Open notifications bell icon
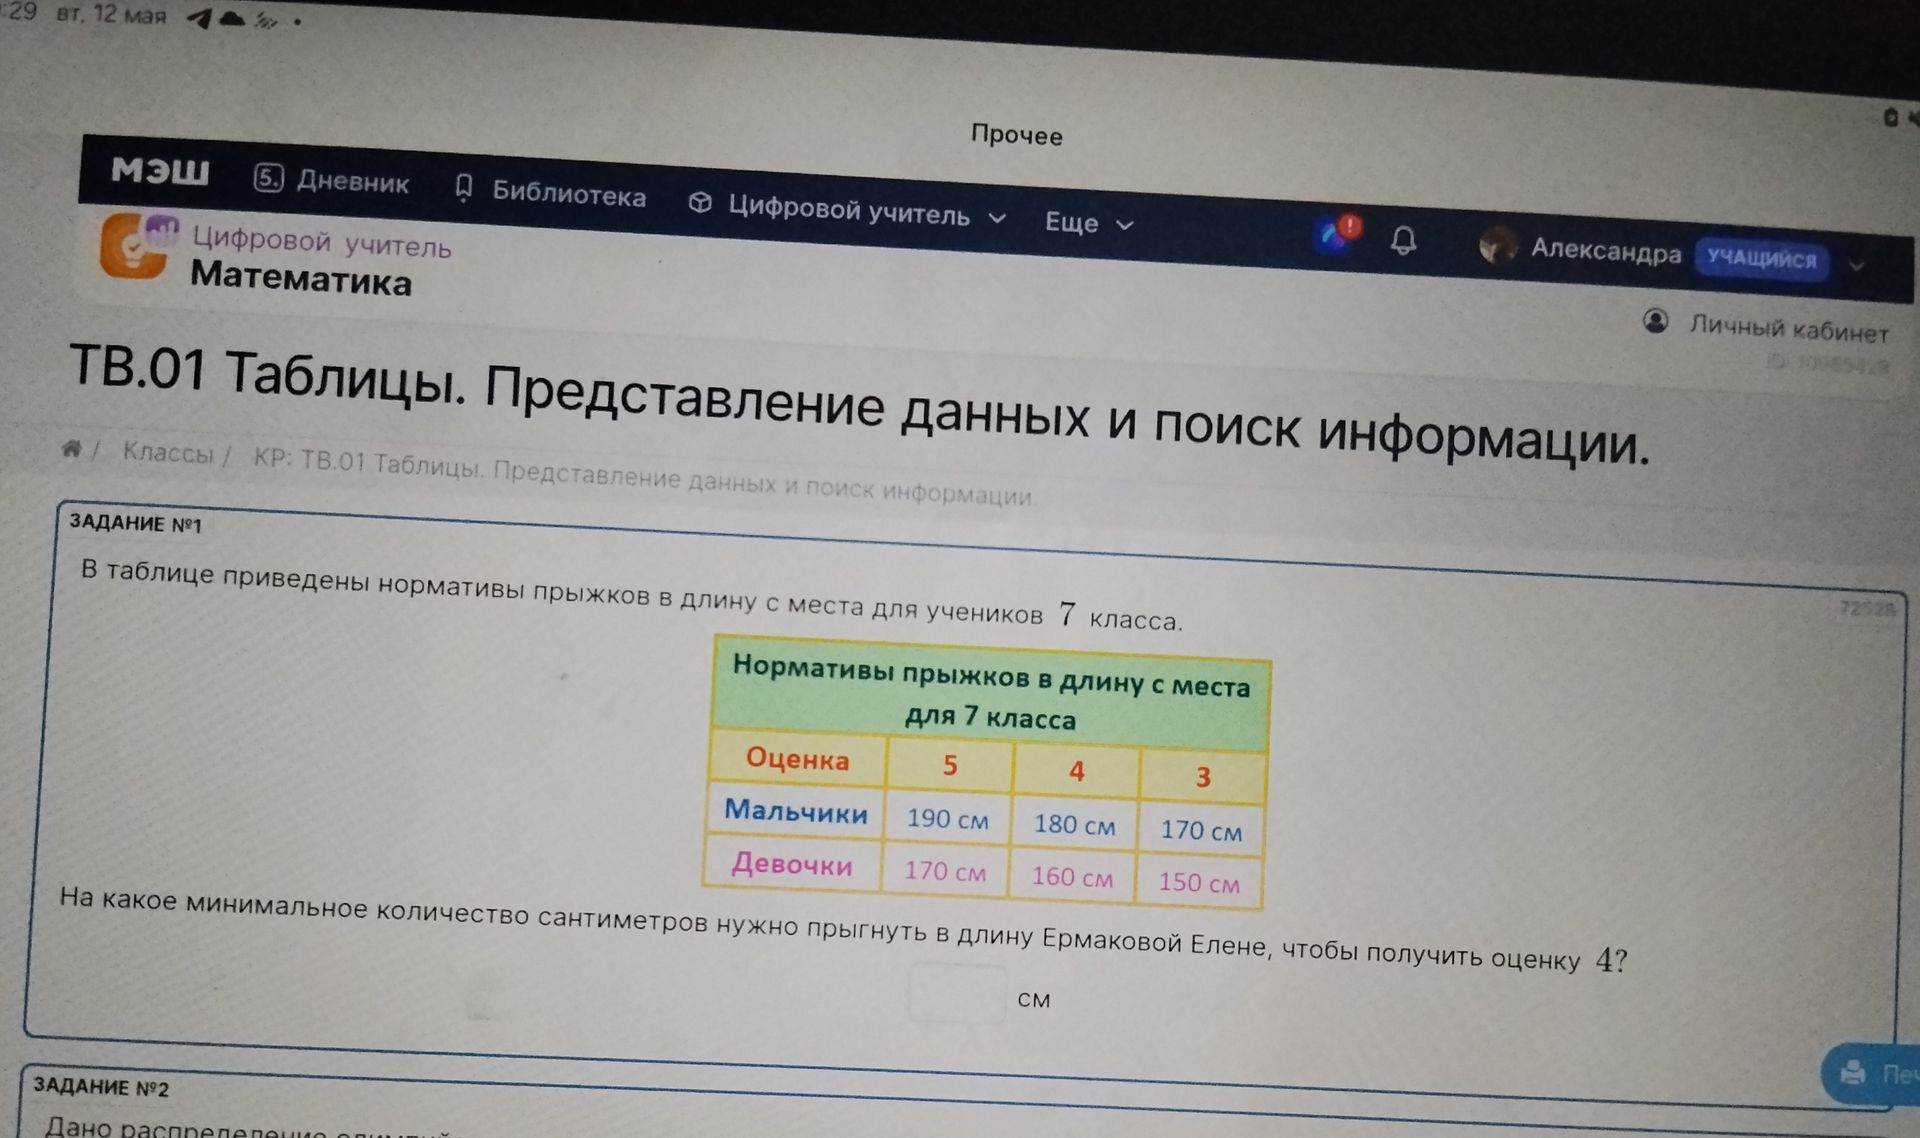The width and height of the screenshot is (1920, 1138). (x=1403, y=241)
